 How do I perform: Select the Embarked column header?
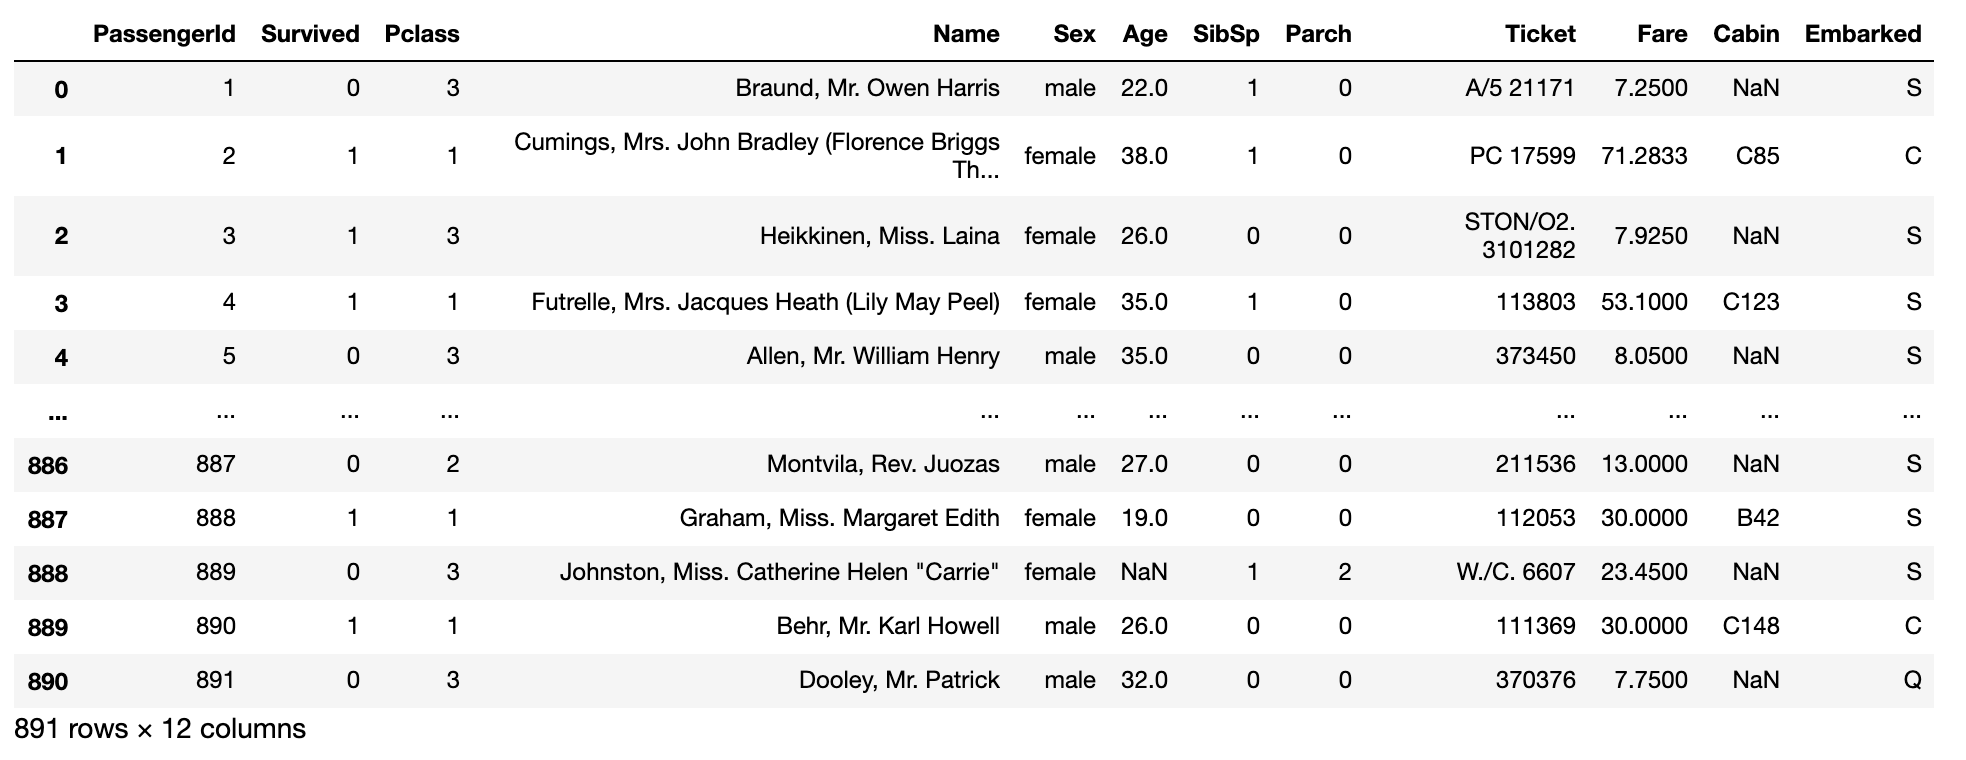1862,34
